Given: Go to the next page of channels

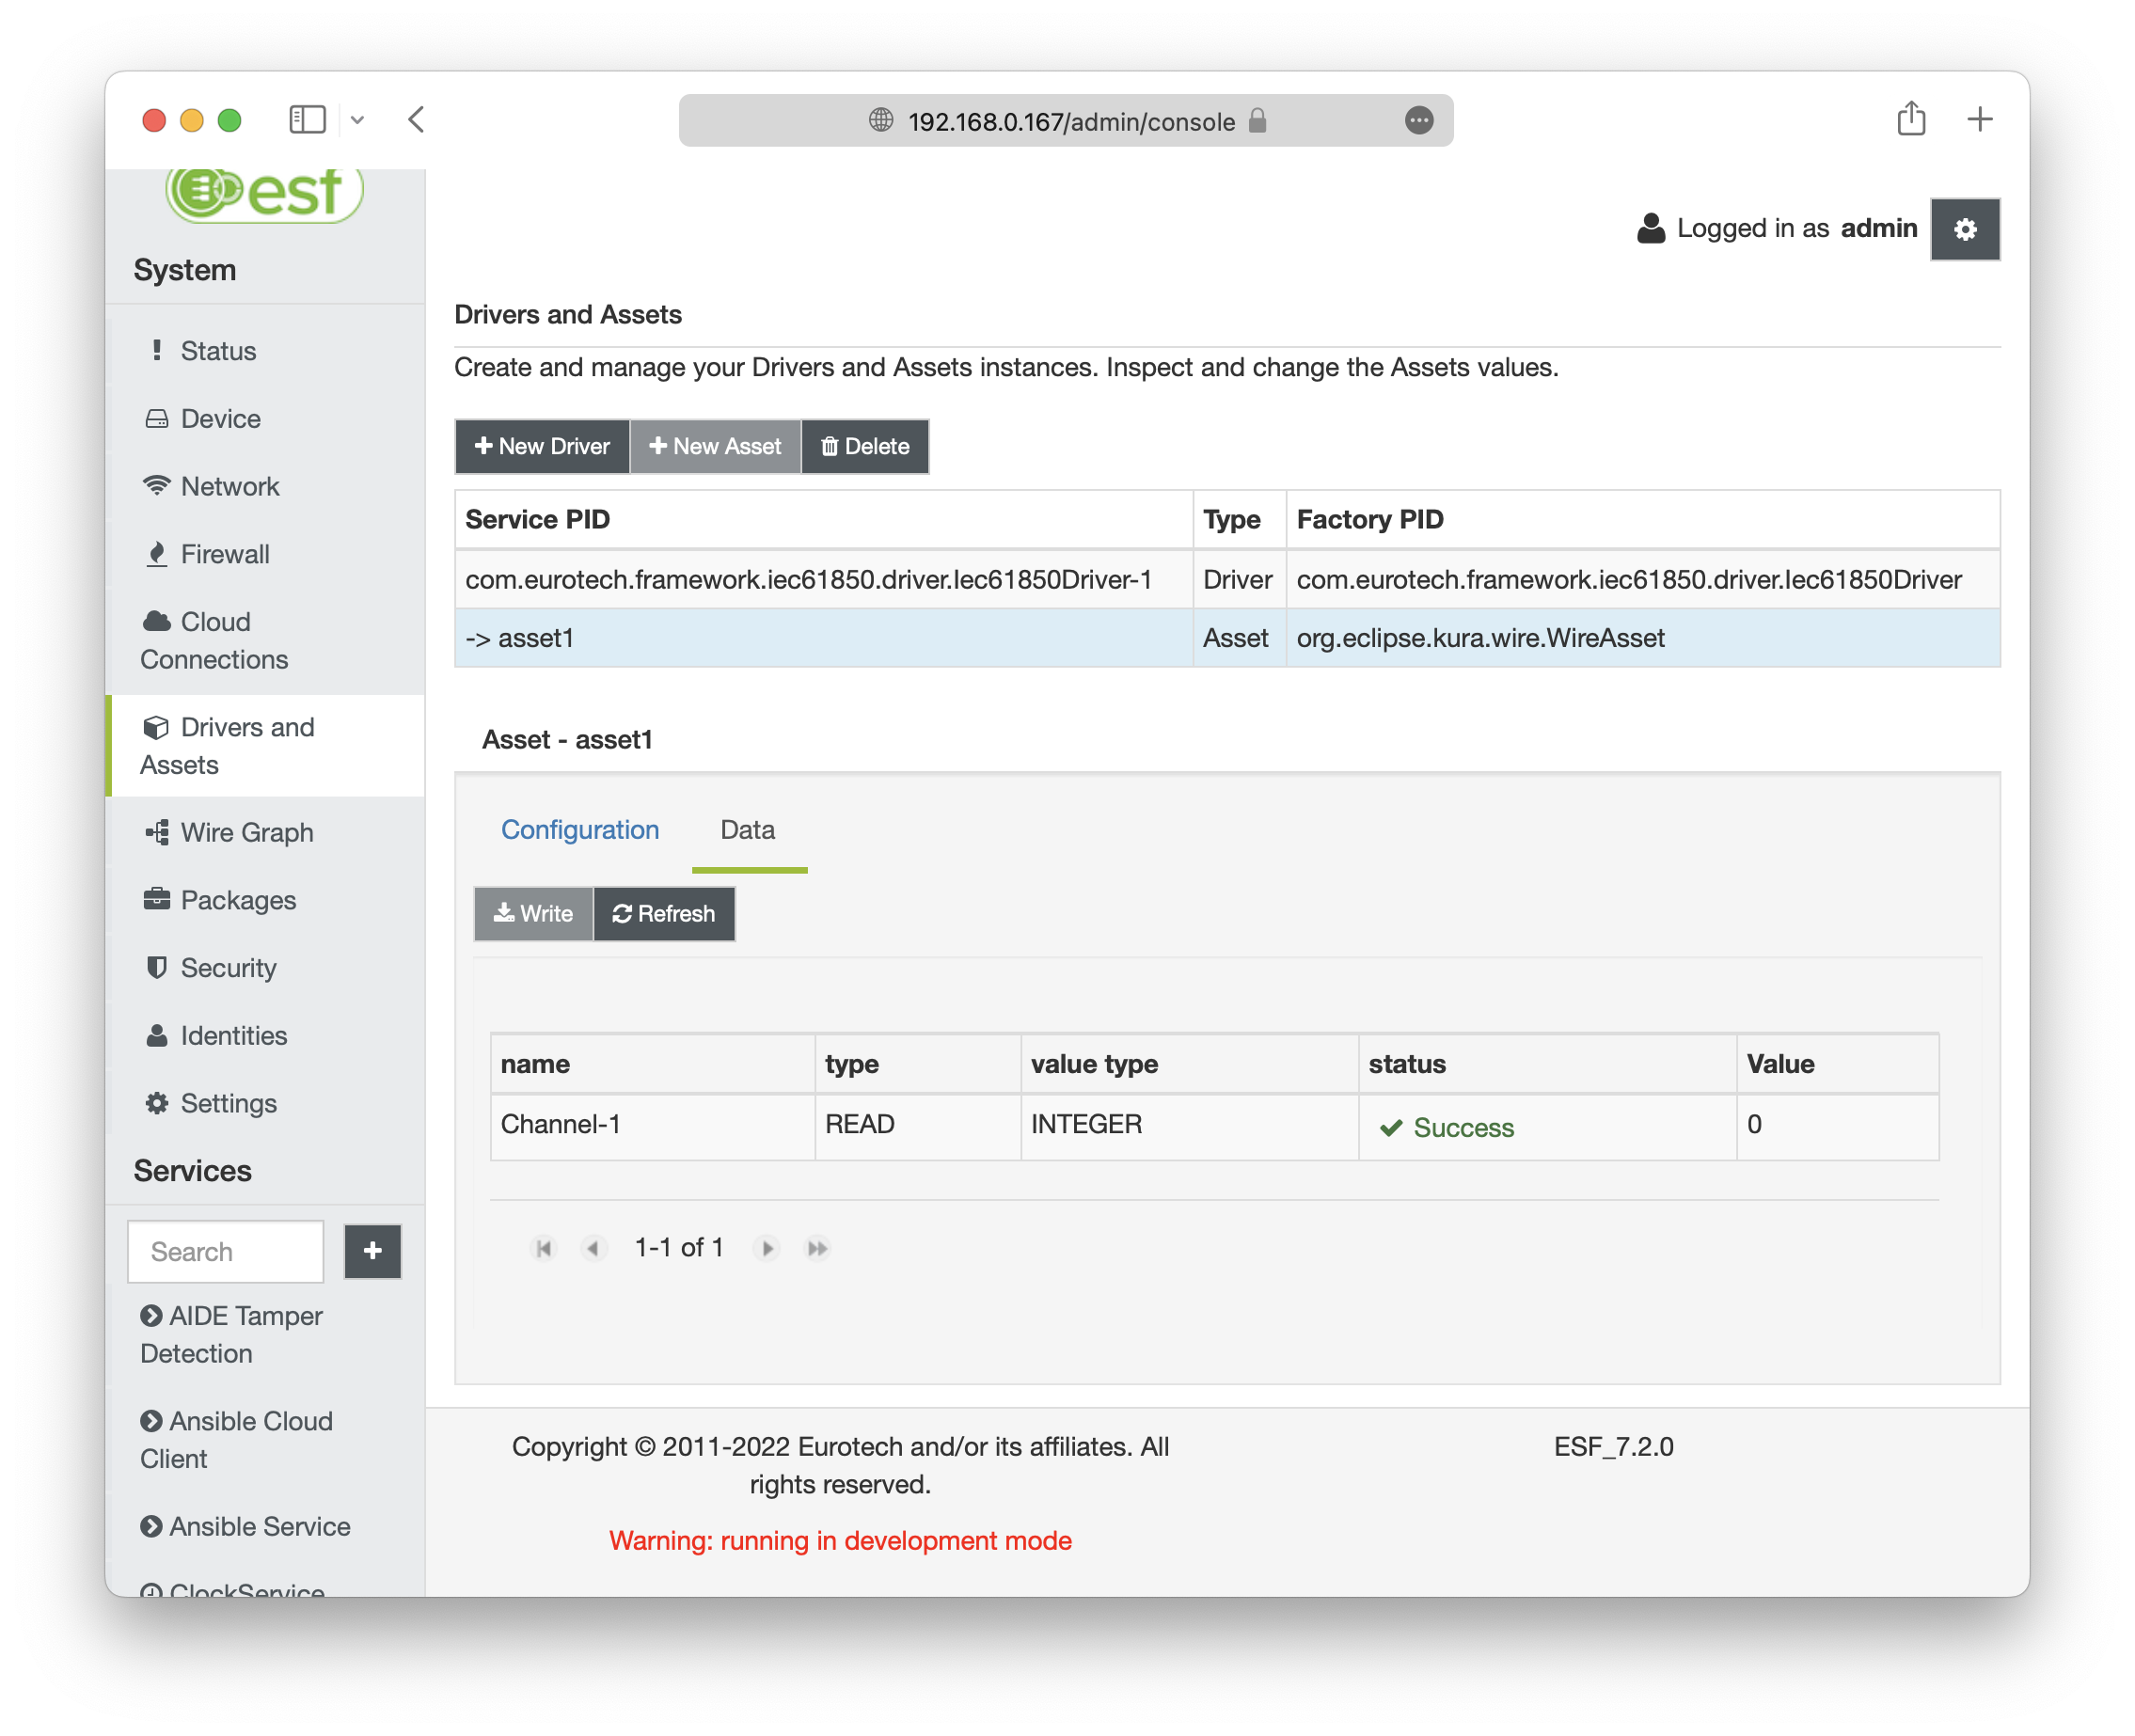Looking at the screenshot, I should tap(767, 1248).
